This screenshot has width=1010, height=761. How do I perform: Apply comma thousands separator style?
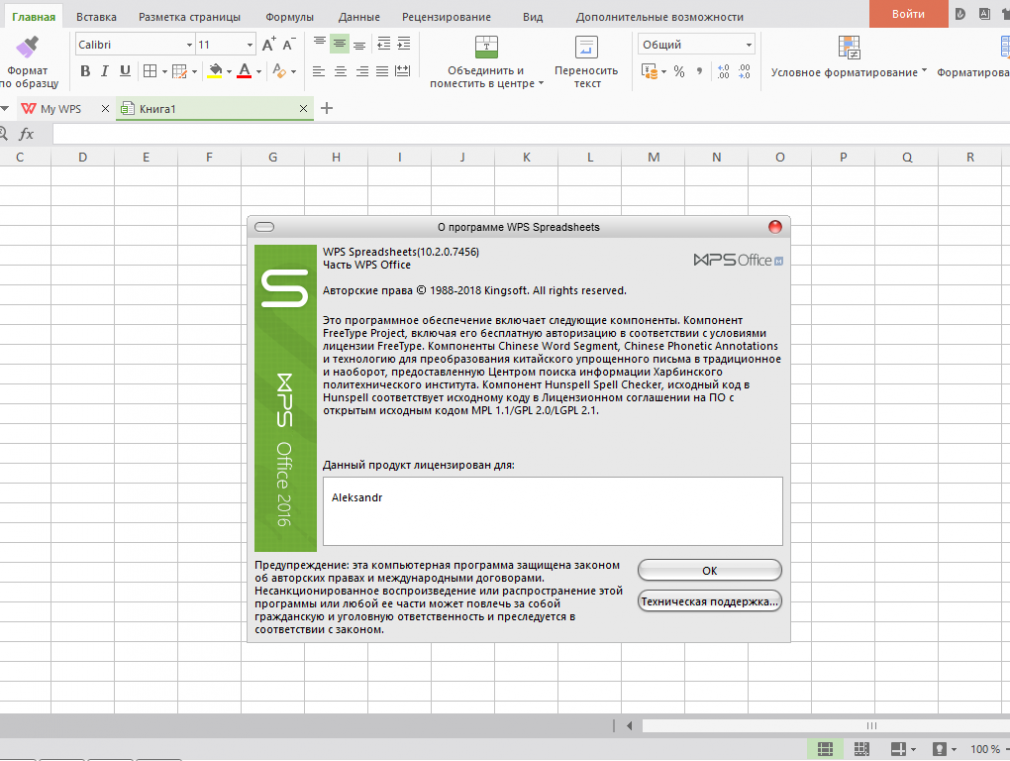[700, 72]
